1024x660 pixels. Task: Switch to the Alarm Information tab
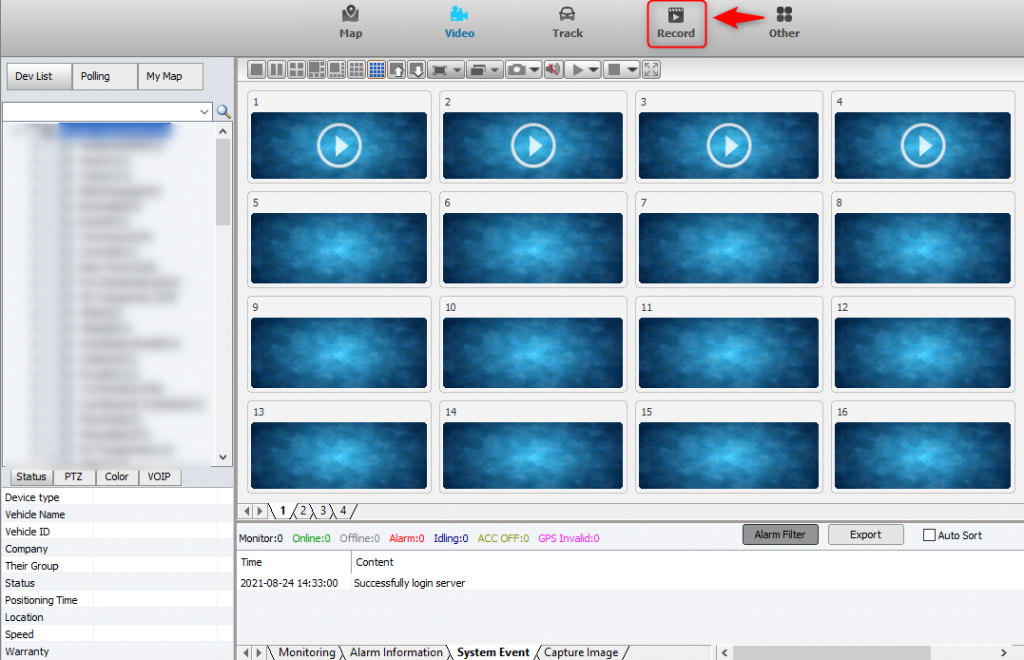[396, 652]
